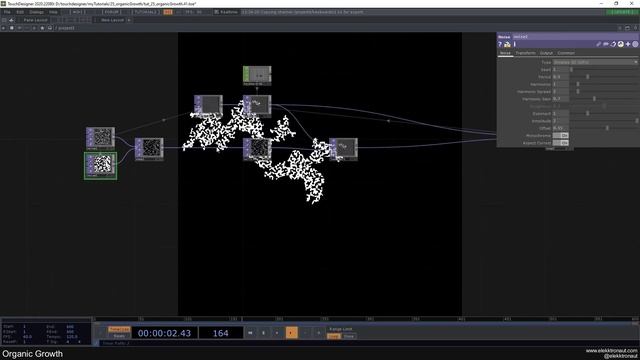The image size is (640, 360).
Task: Click the copy parameters icon
Action: tap(613, 44)
